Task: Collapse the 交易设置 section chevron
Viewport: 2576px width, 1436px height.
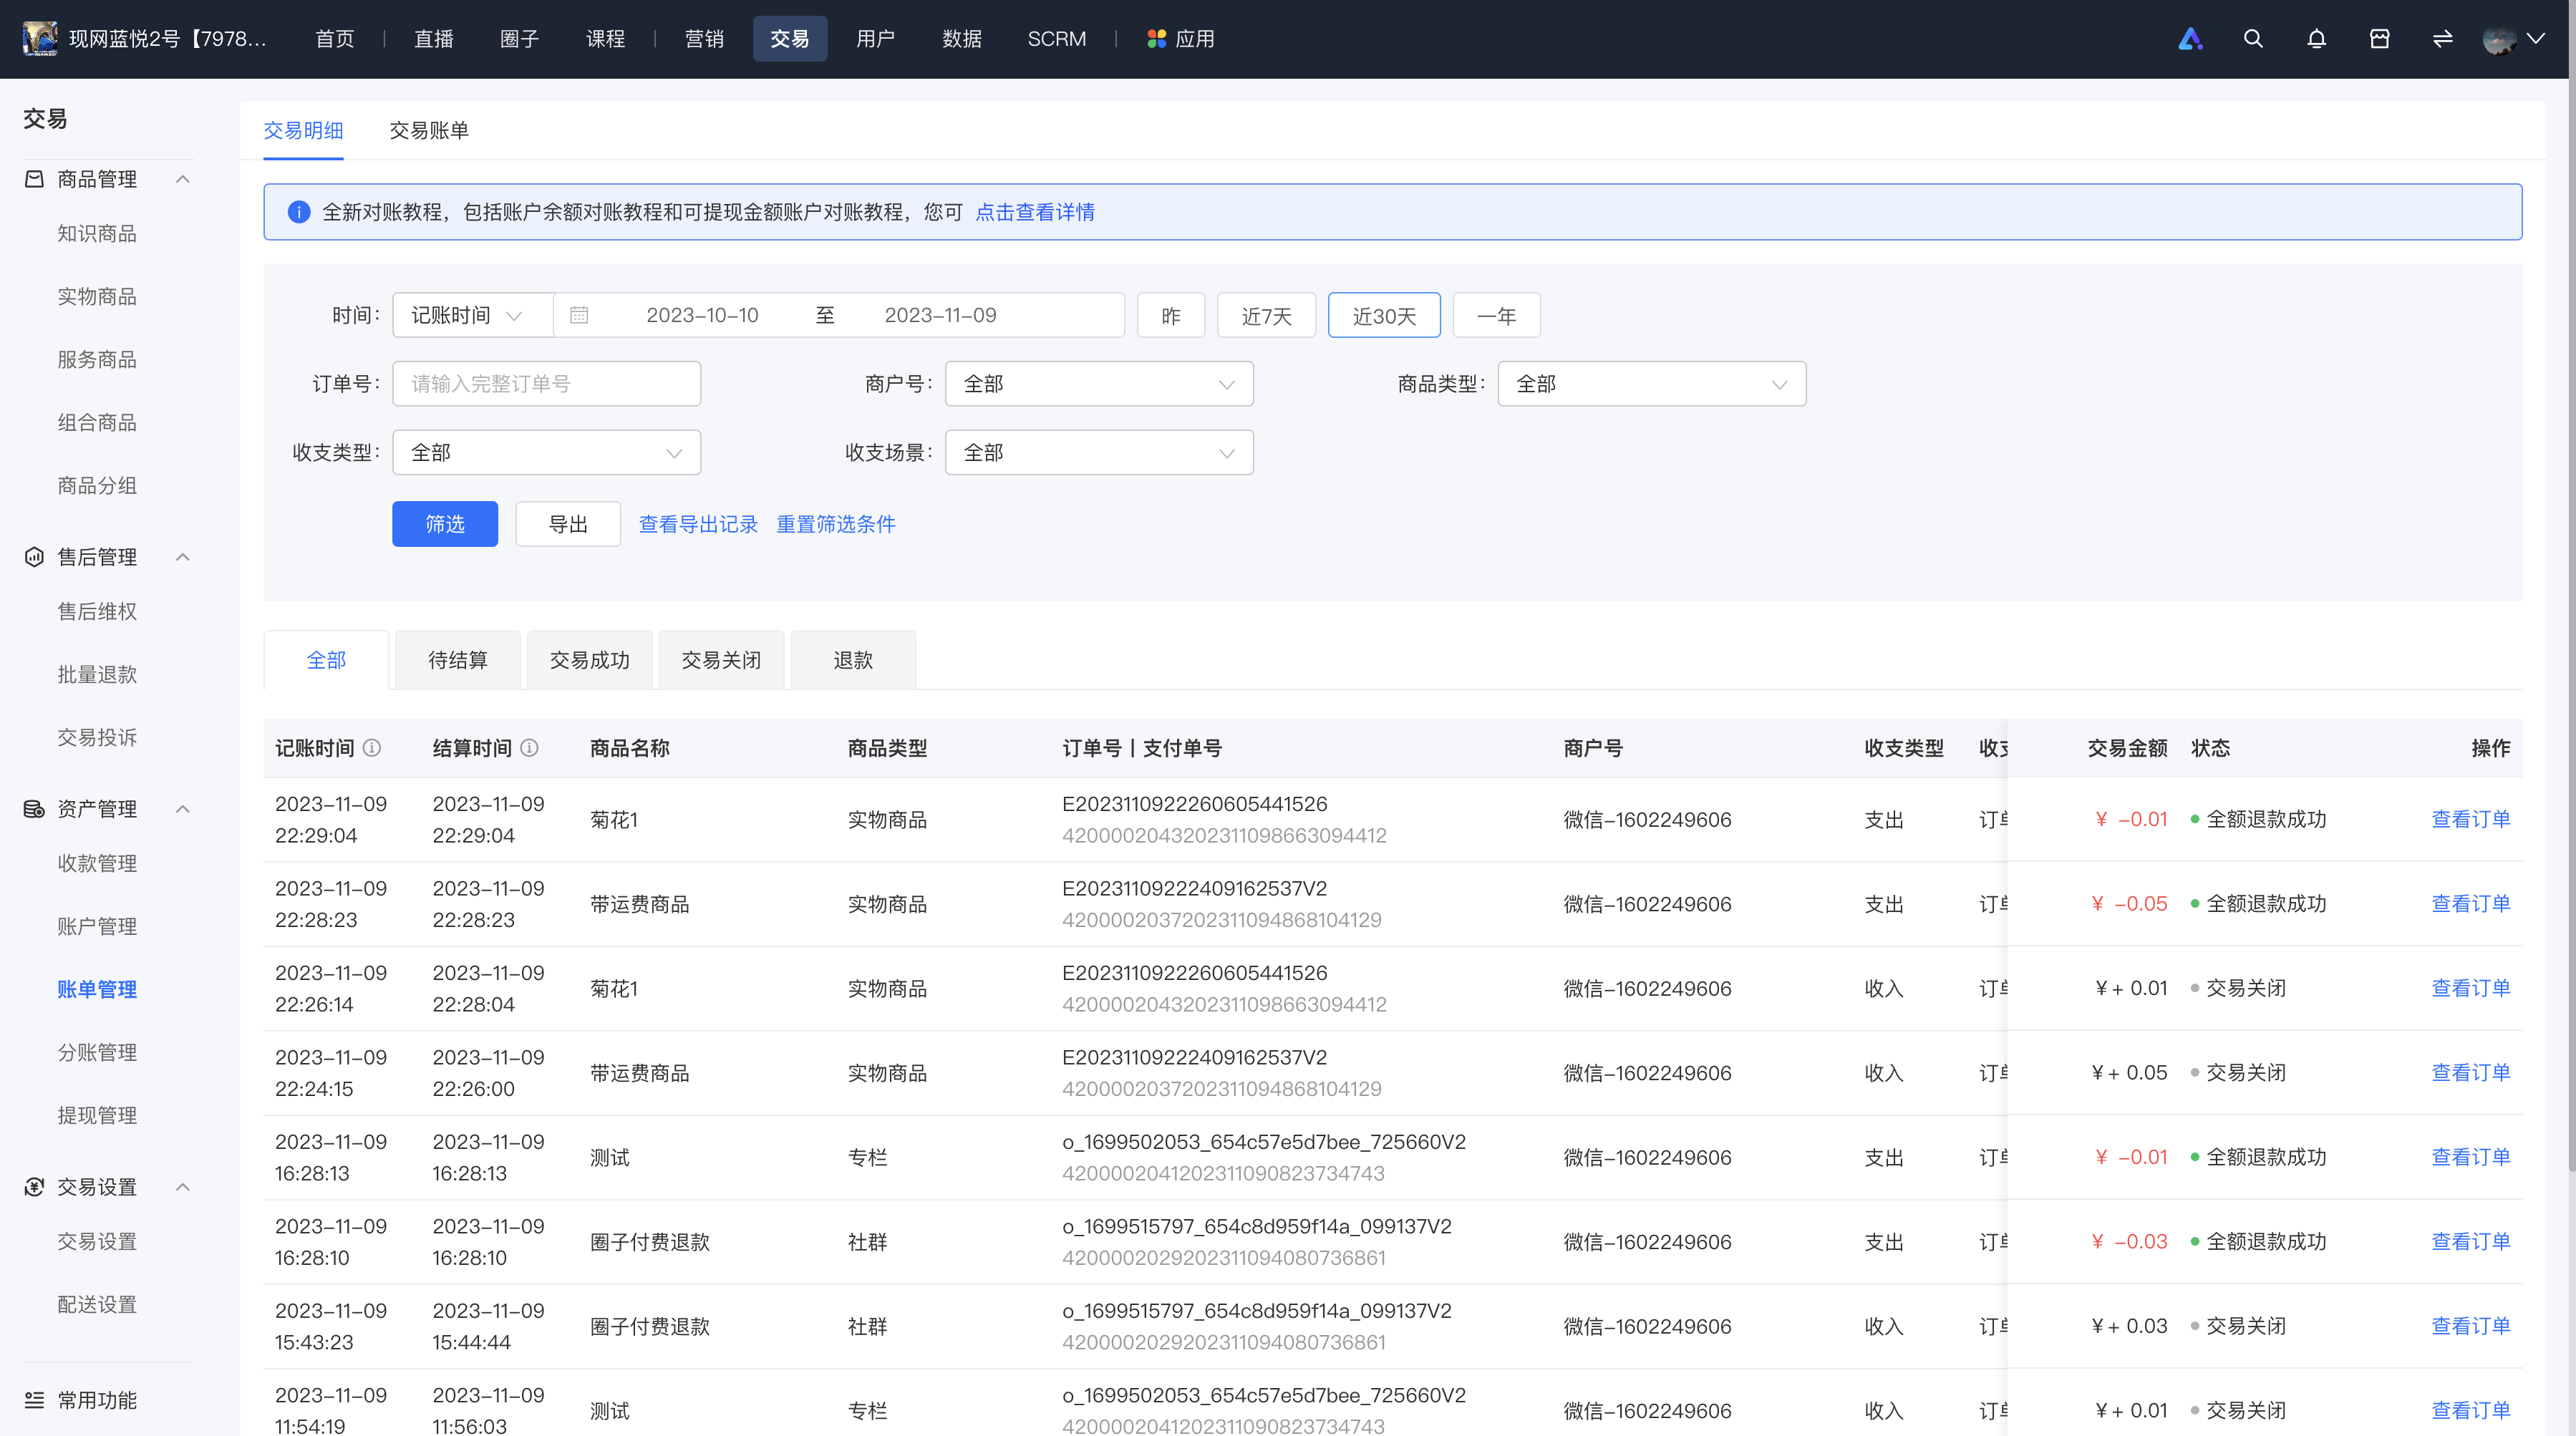Action: click(183, 1187)
